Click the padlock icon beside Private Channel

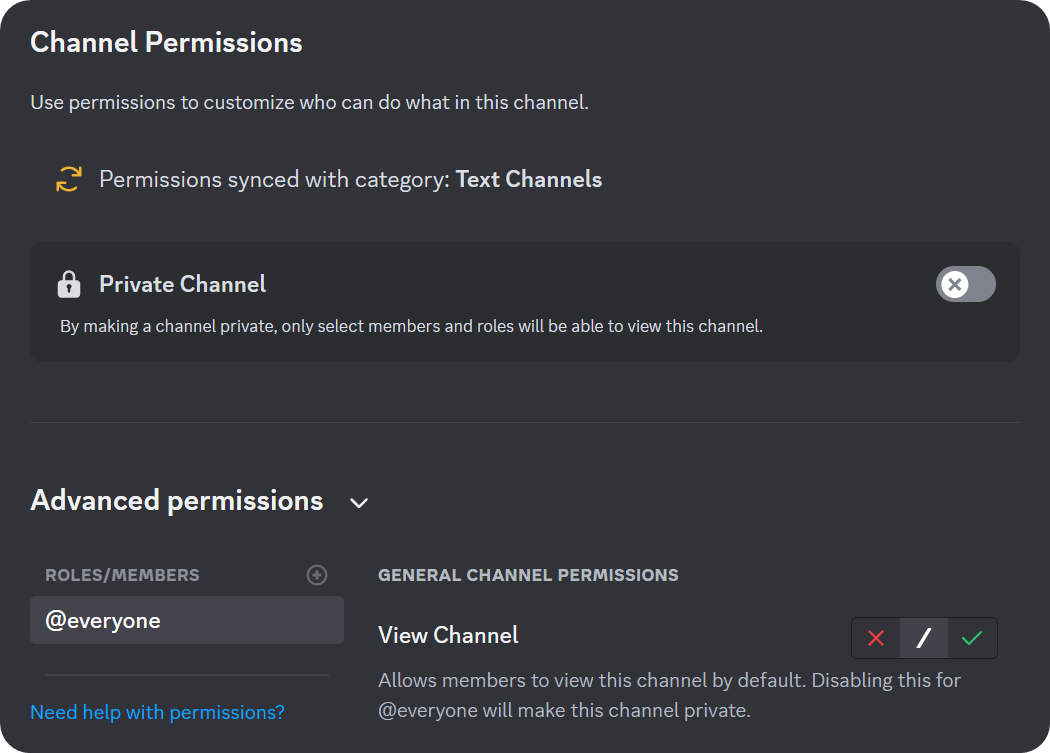tap(68, 283)
